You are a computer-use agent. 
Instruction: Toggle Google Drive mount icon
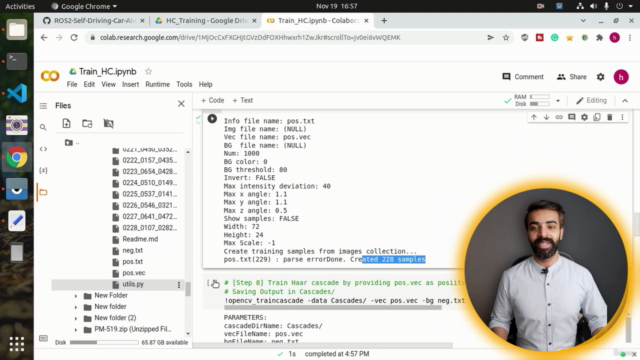tap(108, 123)
